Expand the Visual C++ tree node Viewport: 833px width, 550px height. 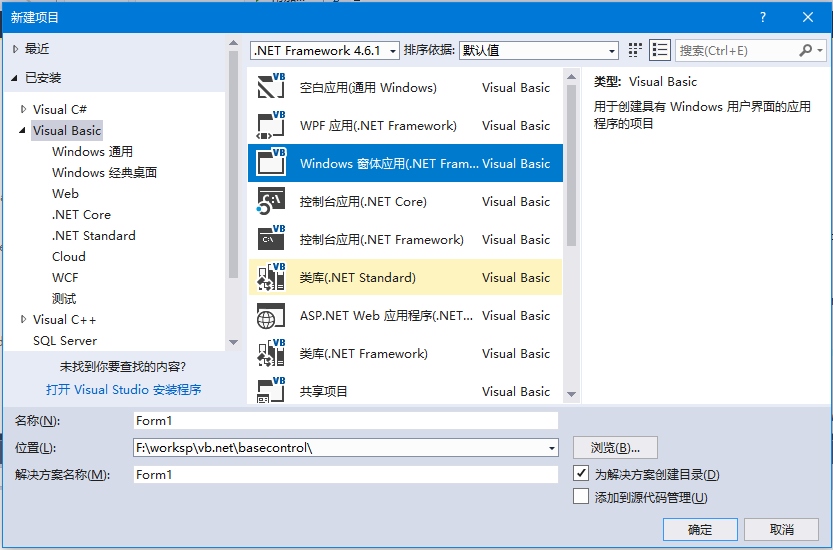point(23,319)
